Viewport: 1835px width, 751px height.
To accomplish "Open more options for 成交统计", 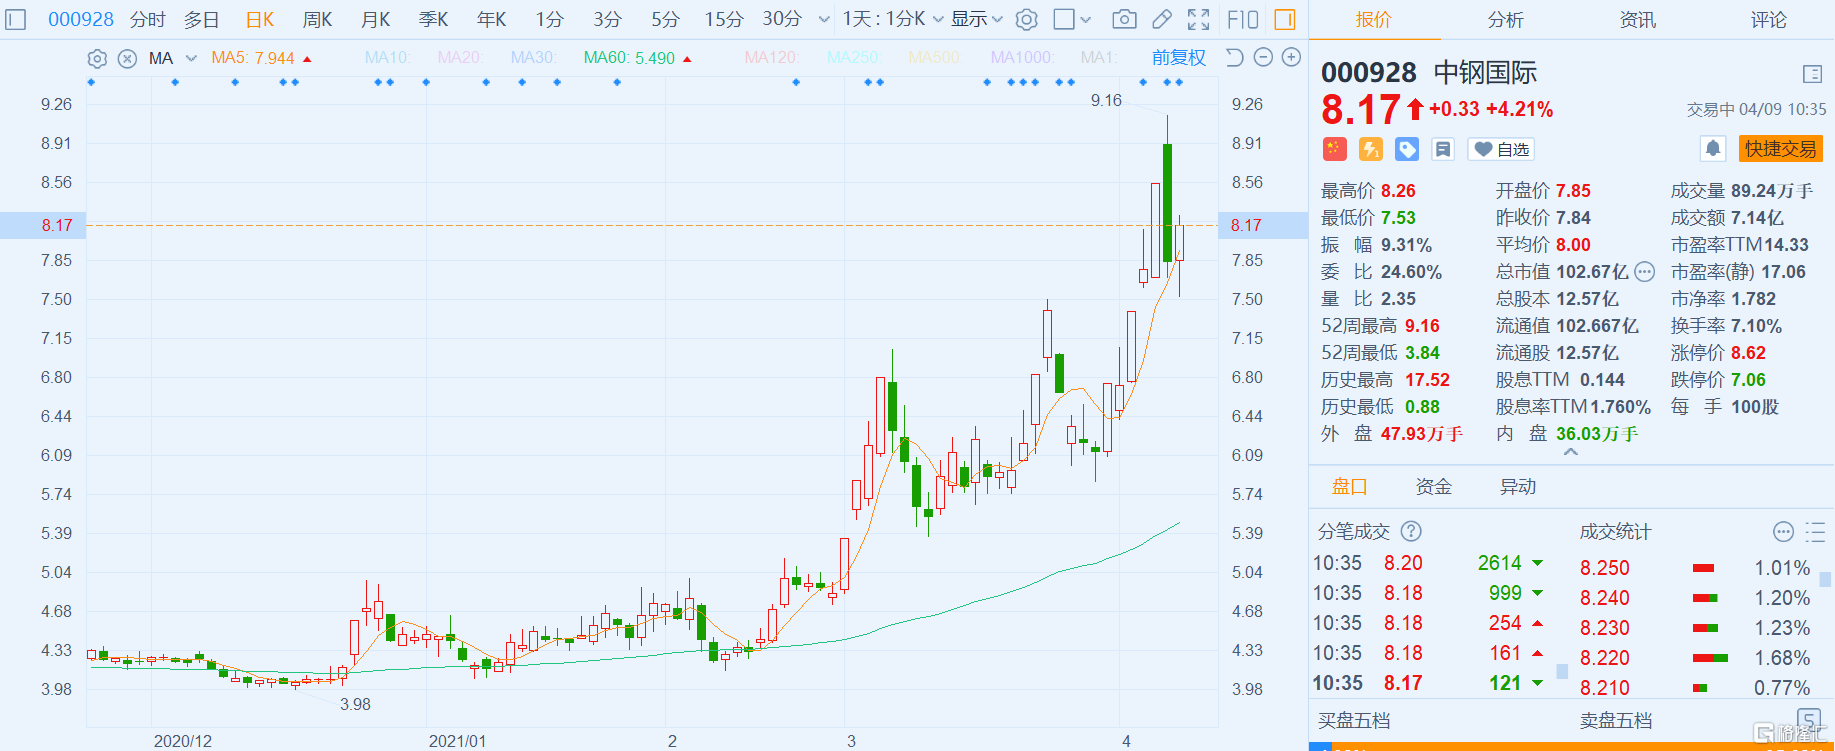I will coord(1783,531).
